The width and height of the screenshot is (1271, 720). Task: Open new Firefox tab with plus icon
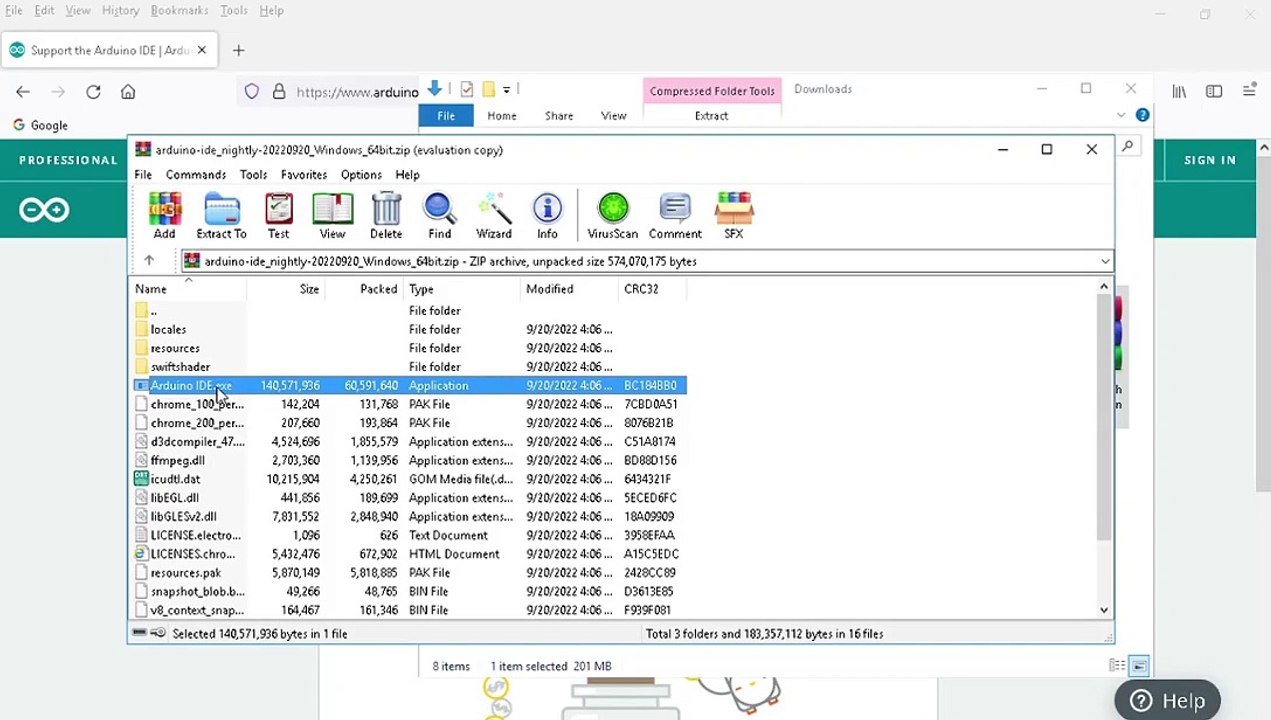[x=238, y=50]
